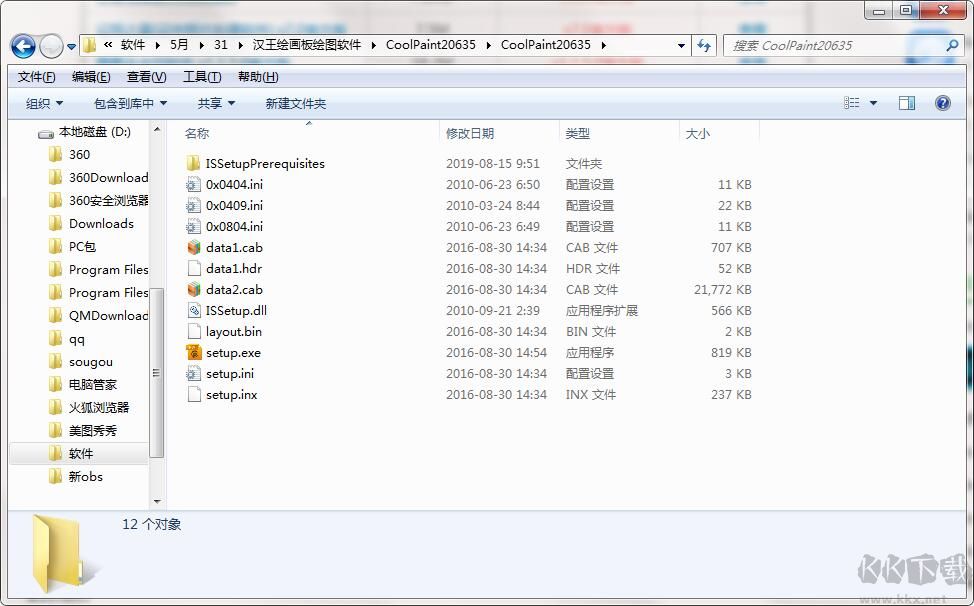This screenshot has width=974, height=606.
Task: Open the 组织 dropdown
Action: pos(45,103)
